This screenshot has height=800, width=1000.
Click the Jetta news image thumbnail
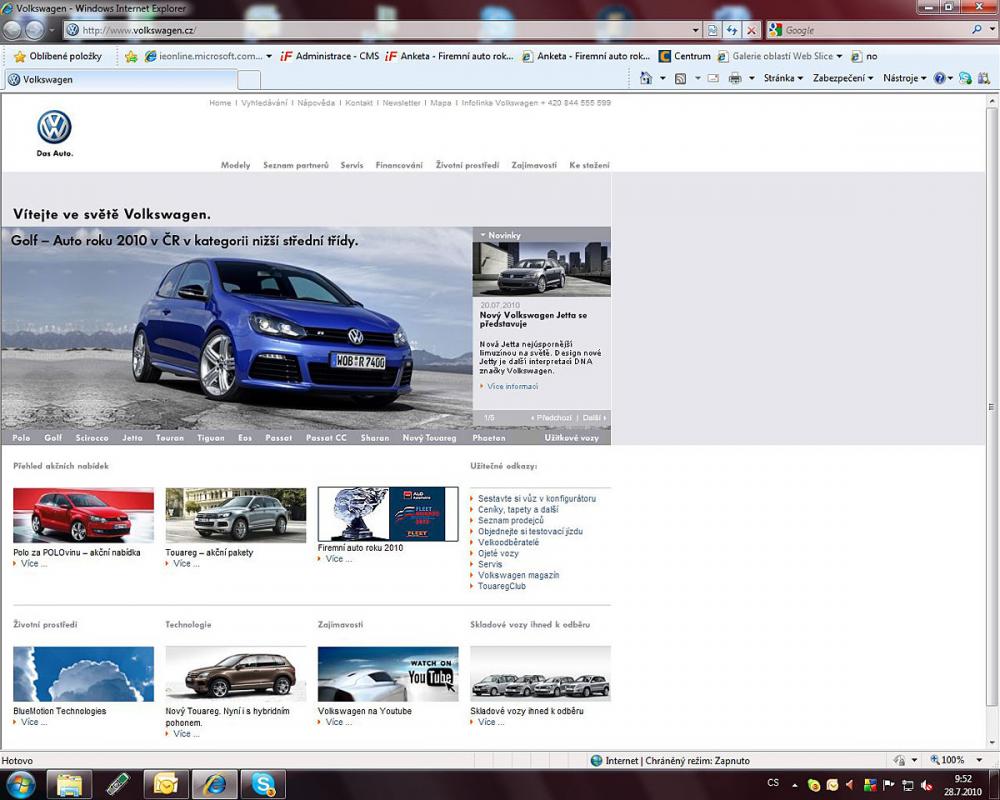(x=541, y=269)
